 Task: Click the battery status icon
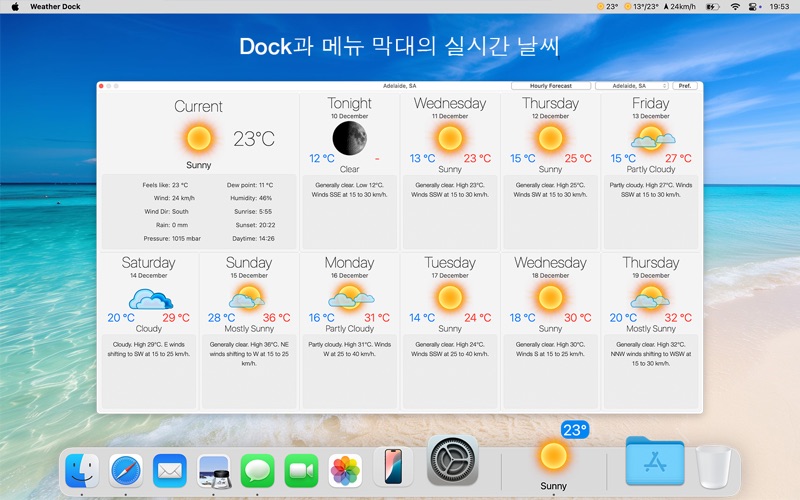pos(712,7)
